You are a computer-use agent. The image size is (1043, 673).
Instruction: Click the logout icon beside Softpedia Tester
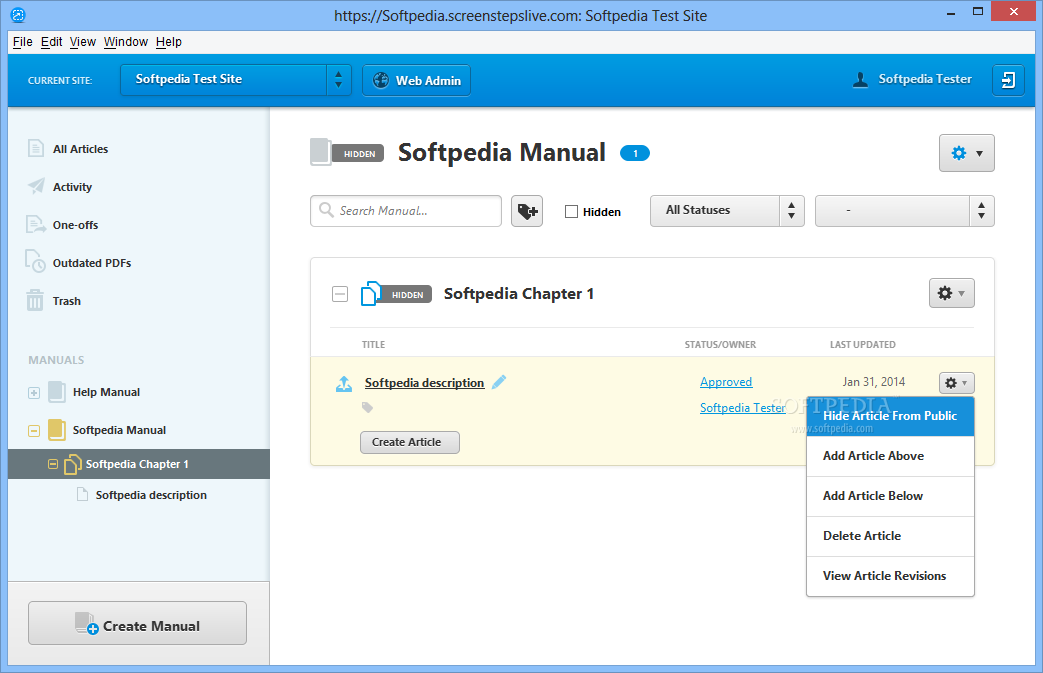(1008, 80)
